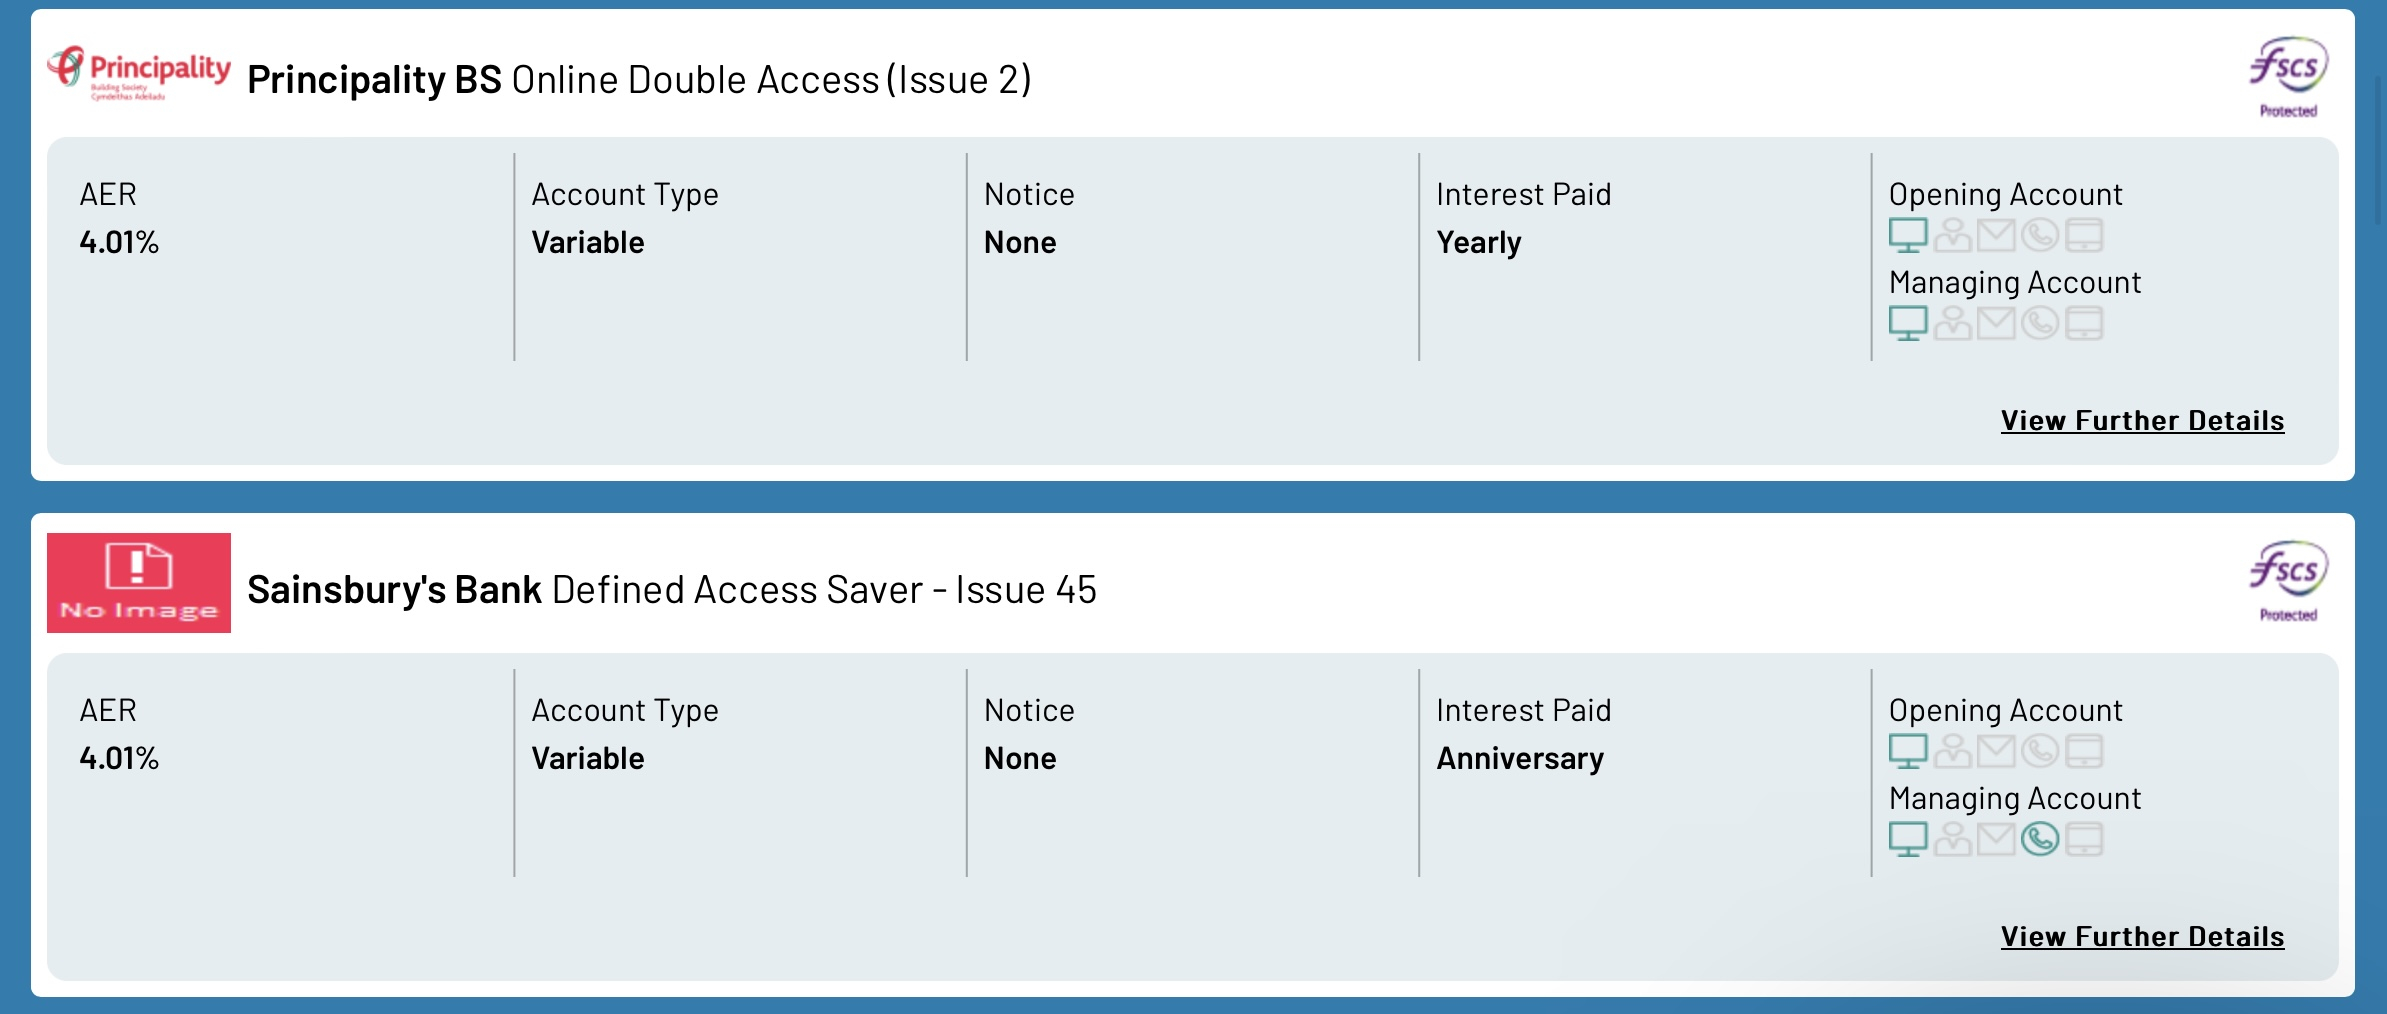This screenshot has height=1014, width=2387.
Task: Click the mobile device icon under Sainsbury's Opening Account
Action: coord(2084,751)
